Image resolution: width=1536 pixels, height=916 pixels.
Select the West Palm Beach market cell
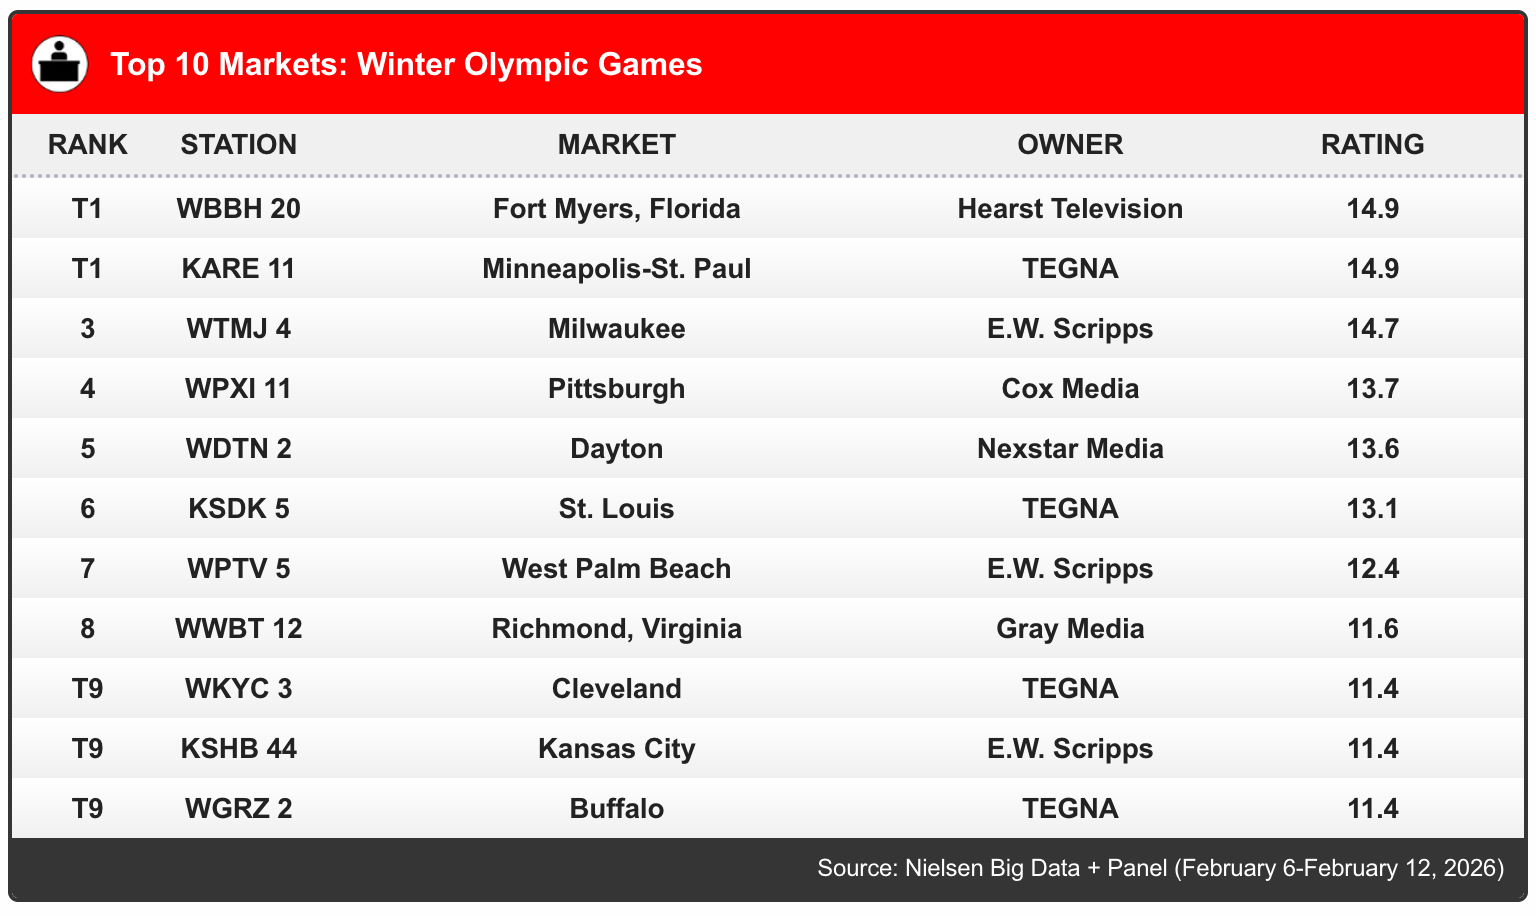616,568
